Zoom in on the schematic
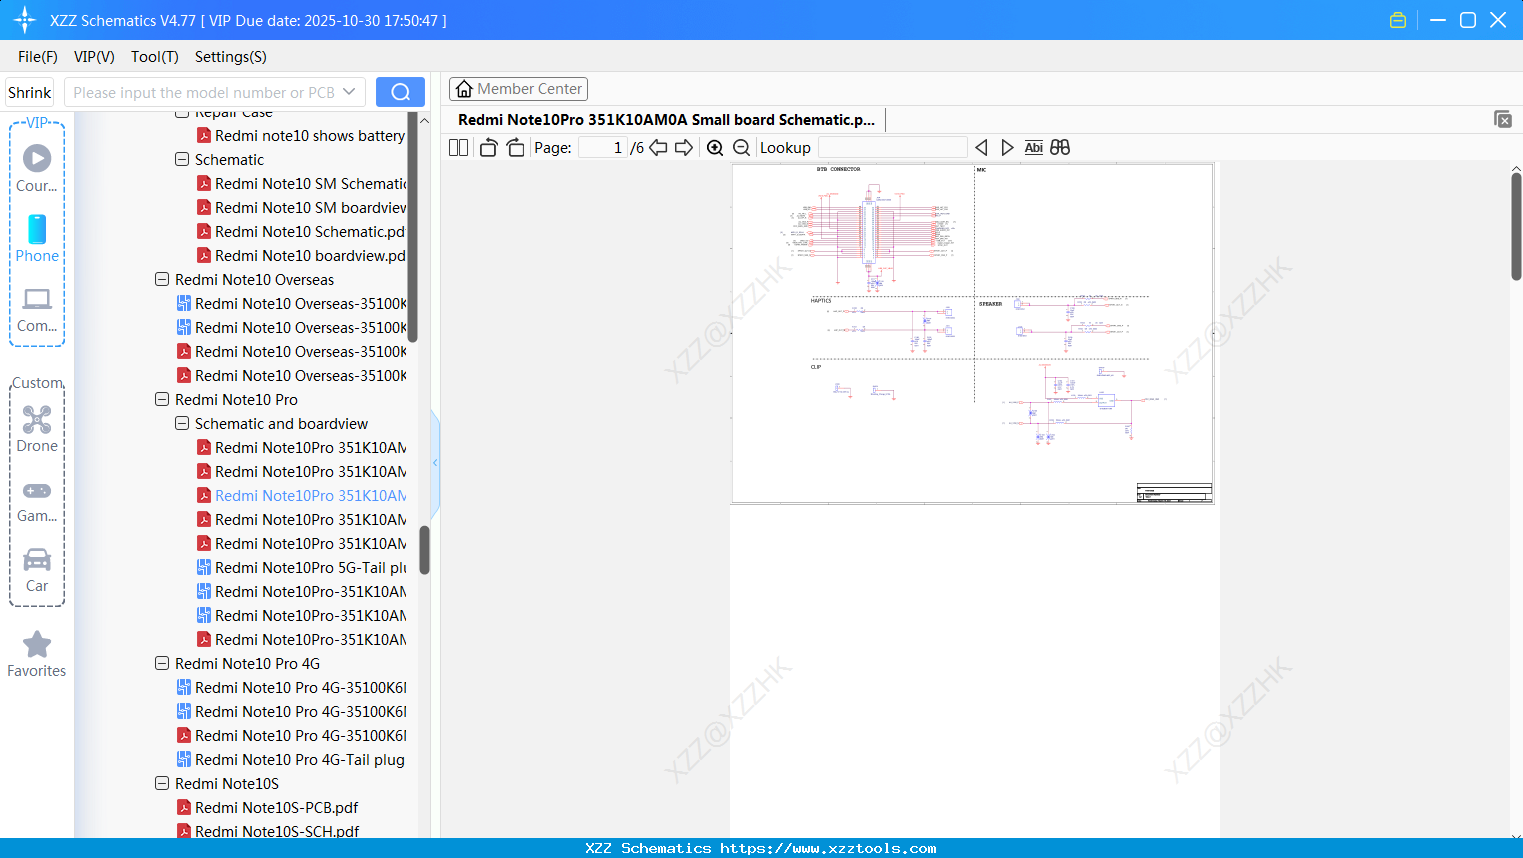Screen dimensions: 1523x858 click(x=714, y=147)
